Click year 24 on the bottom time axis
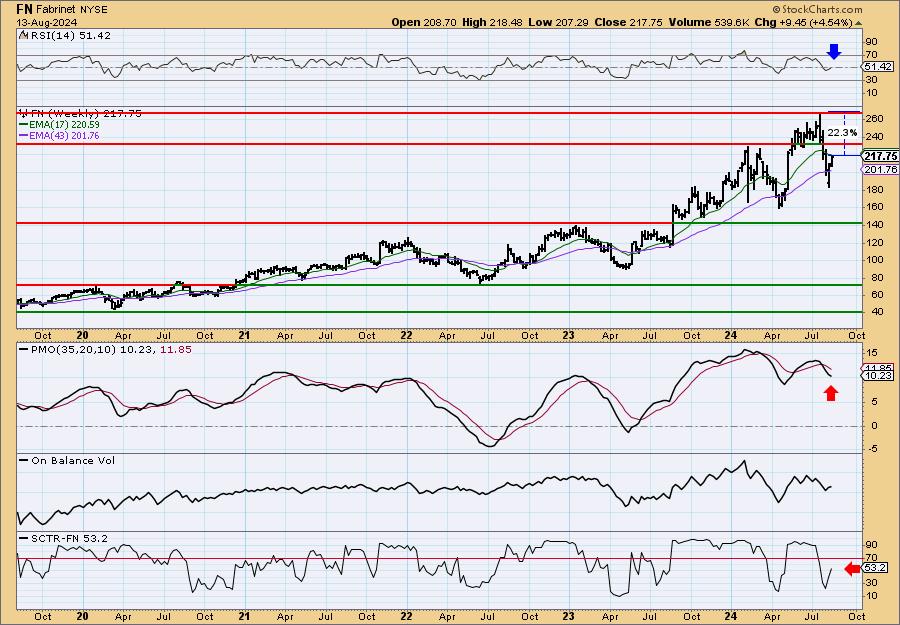 coord(731,616)
